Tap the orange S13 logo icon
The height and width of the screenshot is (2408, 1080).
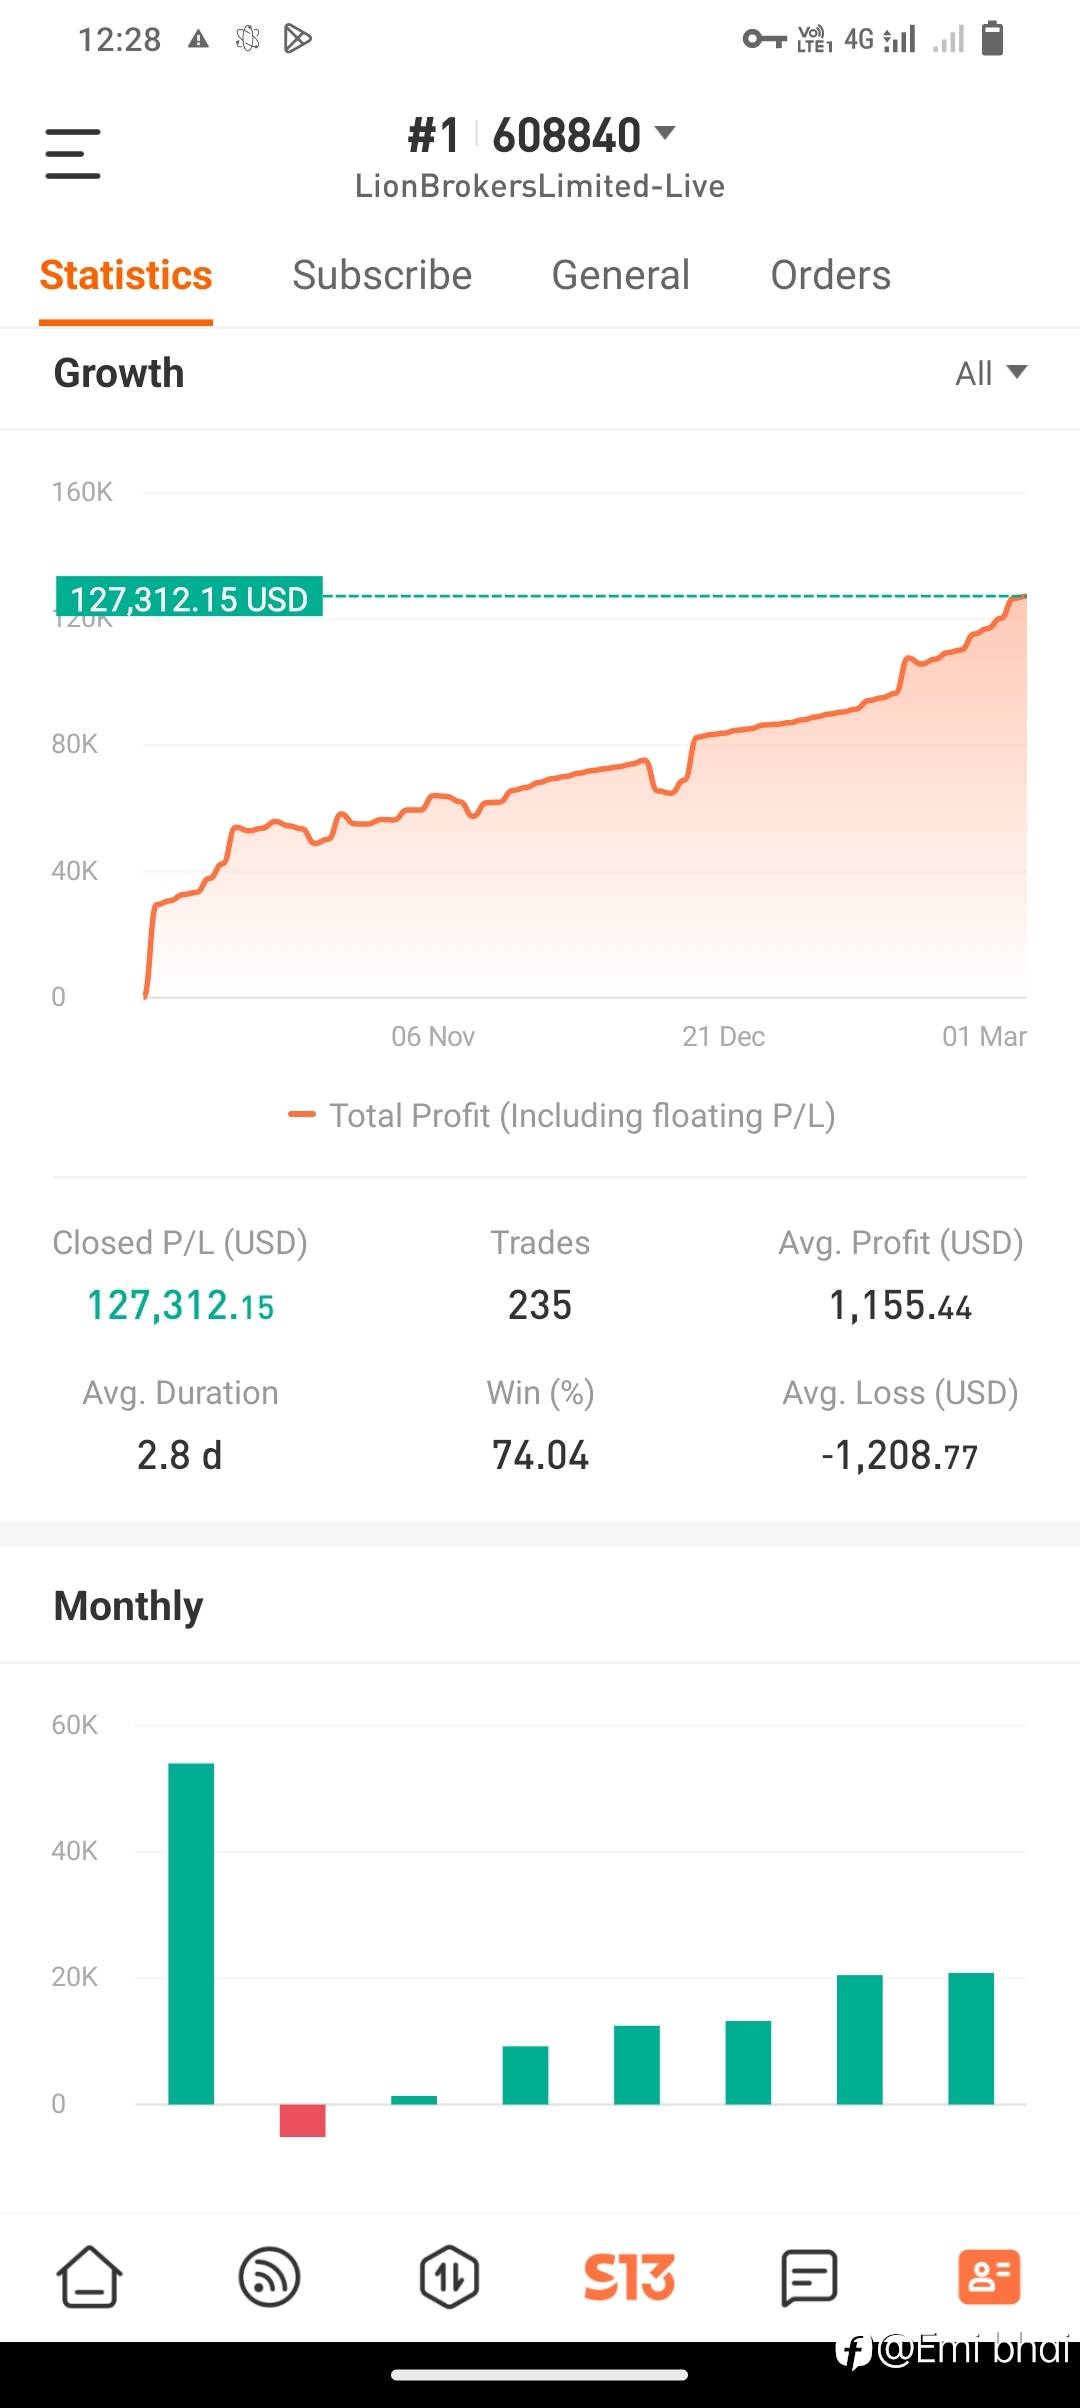click(x=629, y=2277)
